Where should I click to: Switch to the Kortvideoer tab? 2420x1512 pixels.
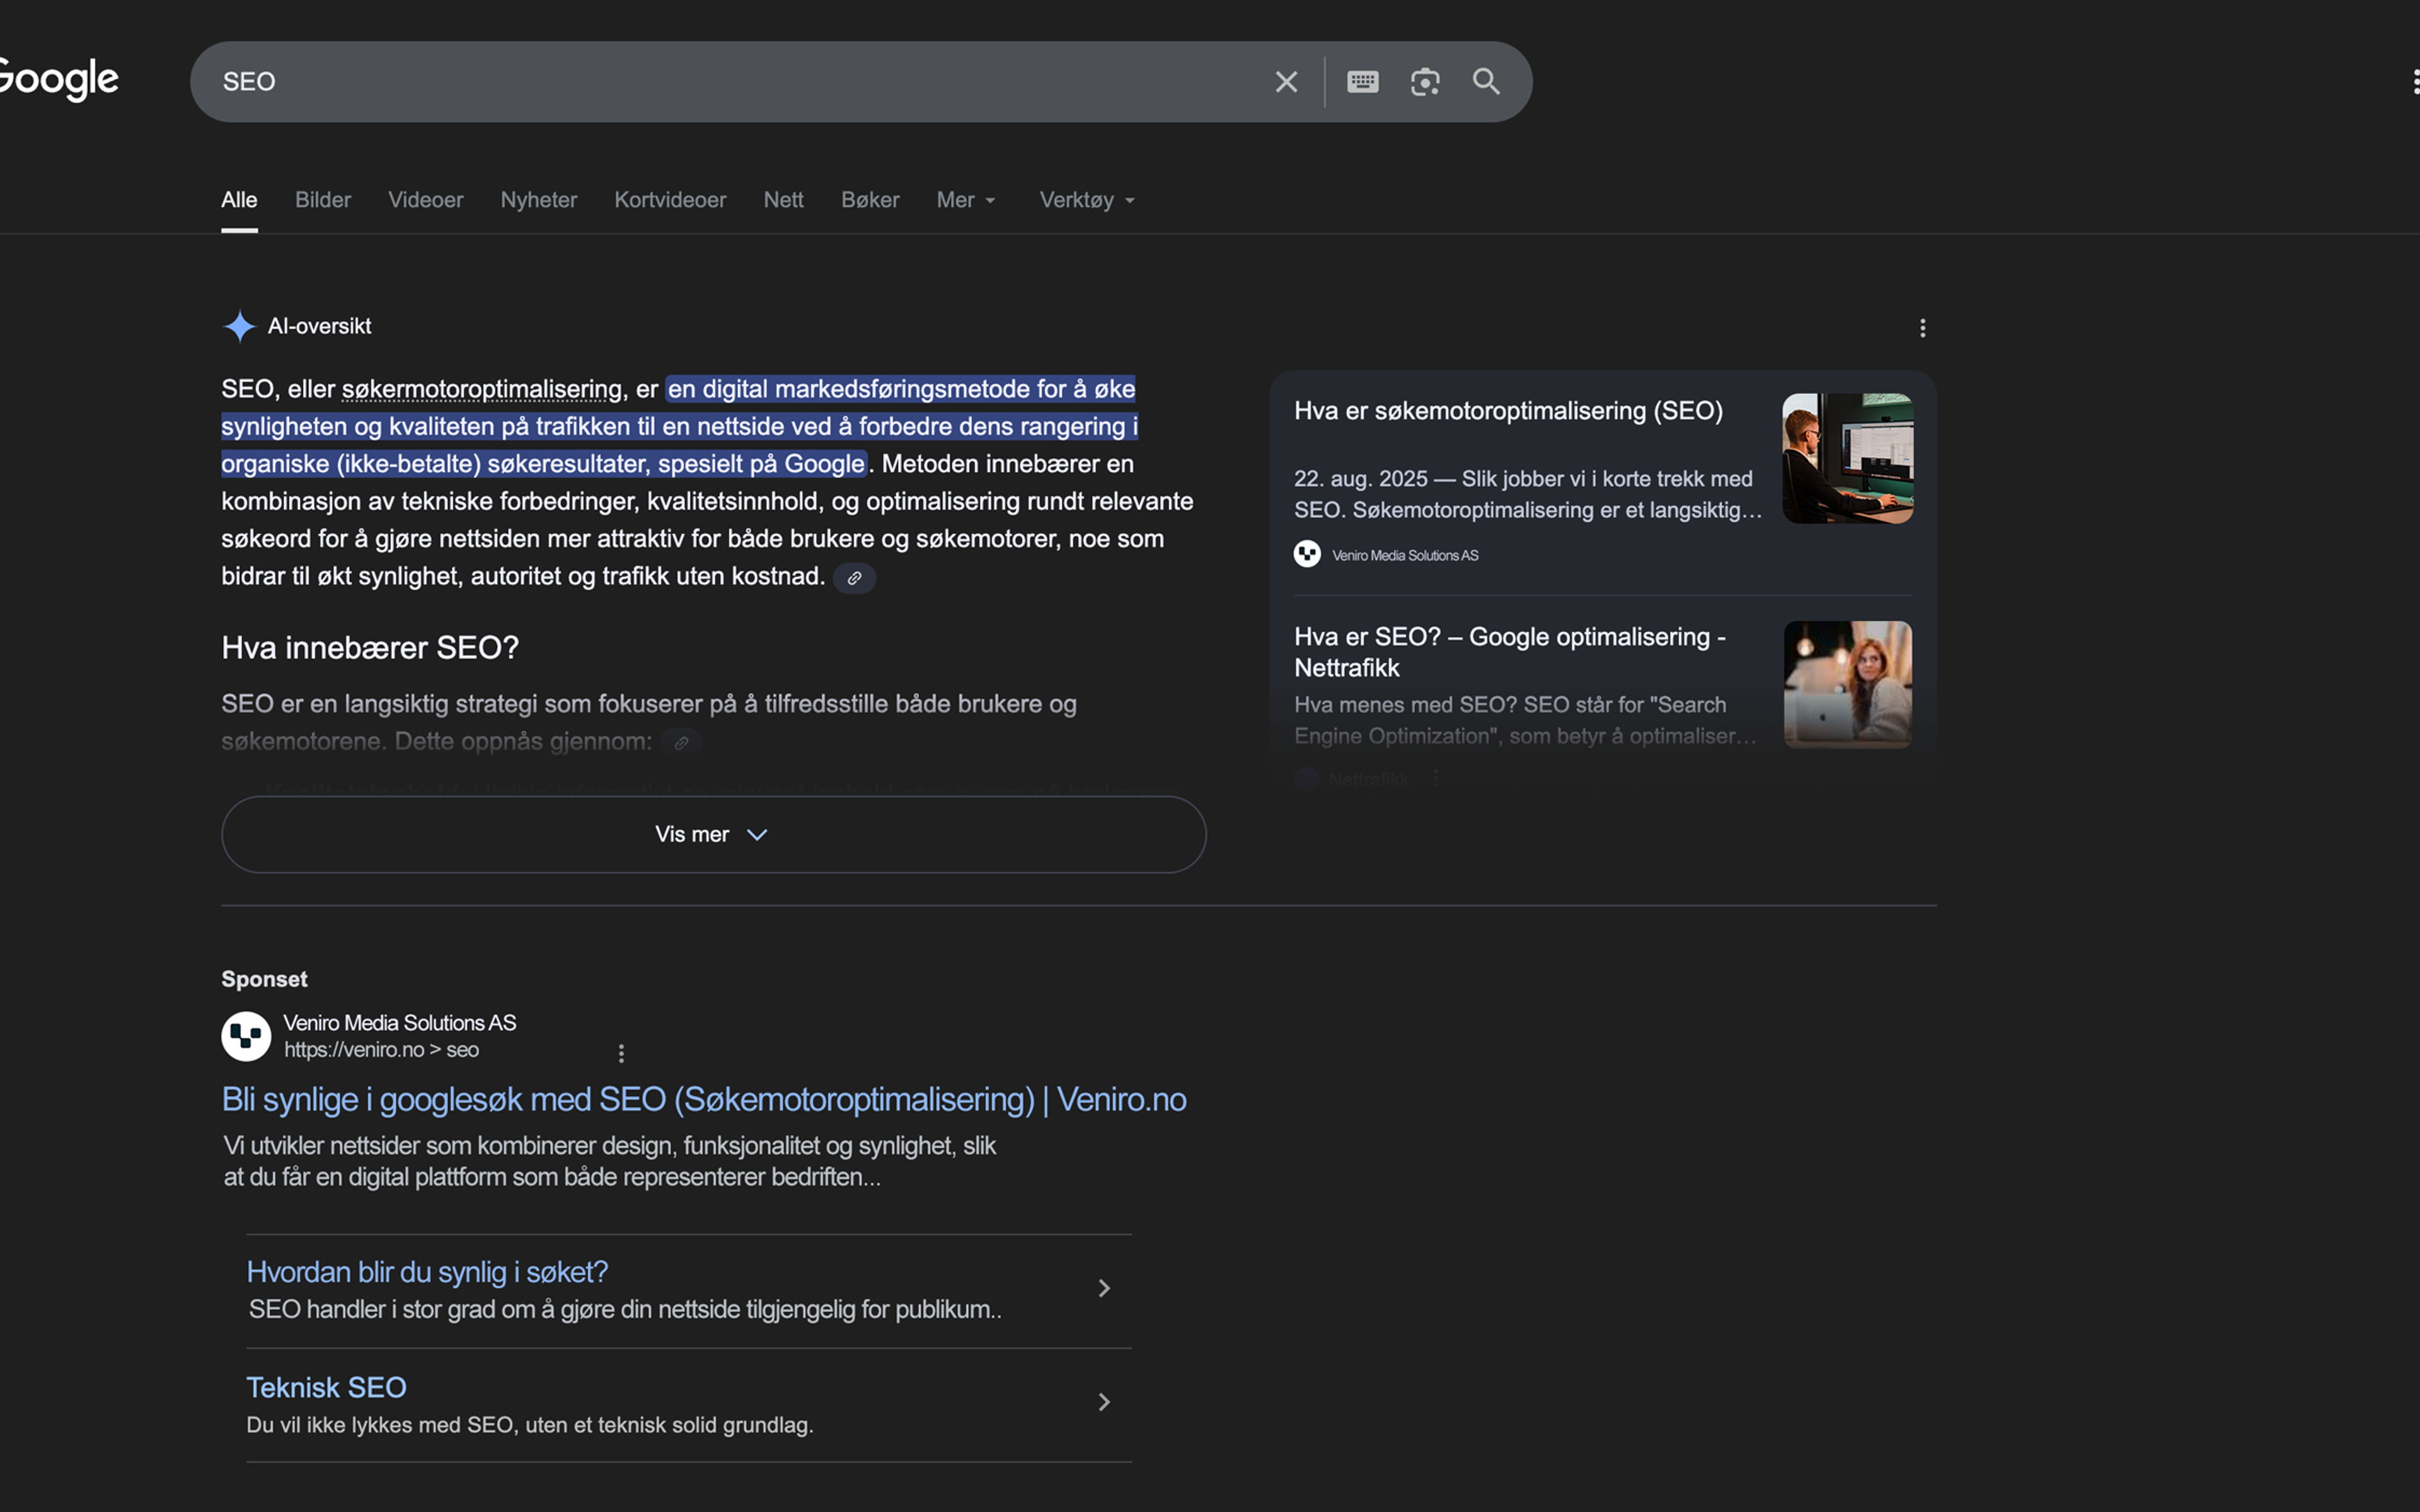click(670, 200)
